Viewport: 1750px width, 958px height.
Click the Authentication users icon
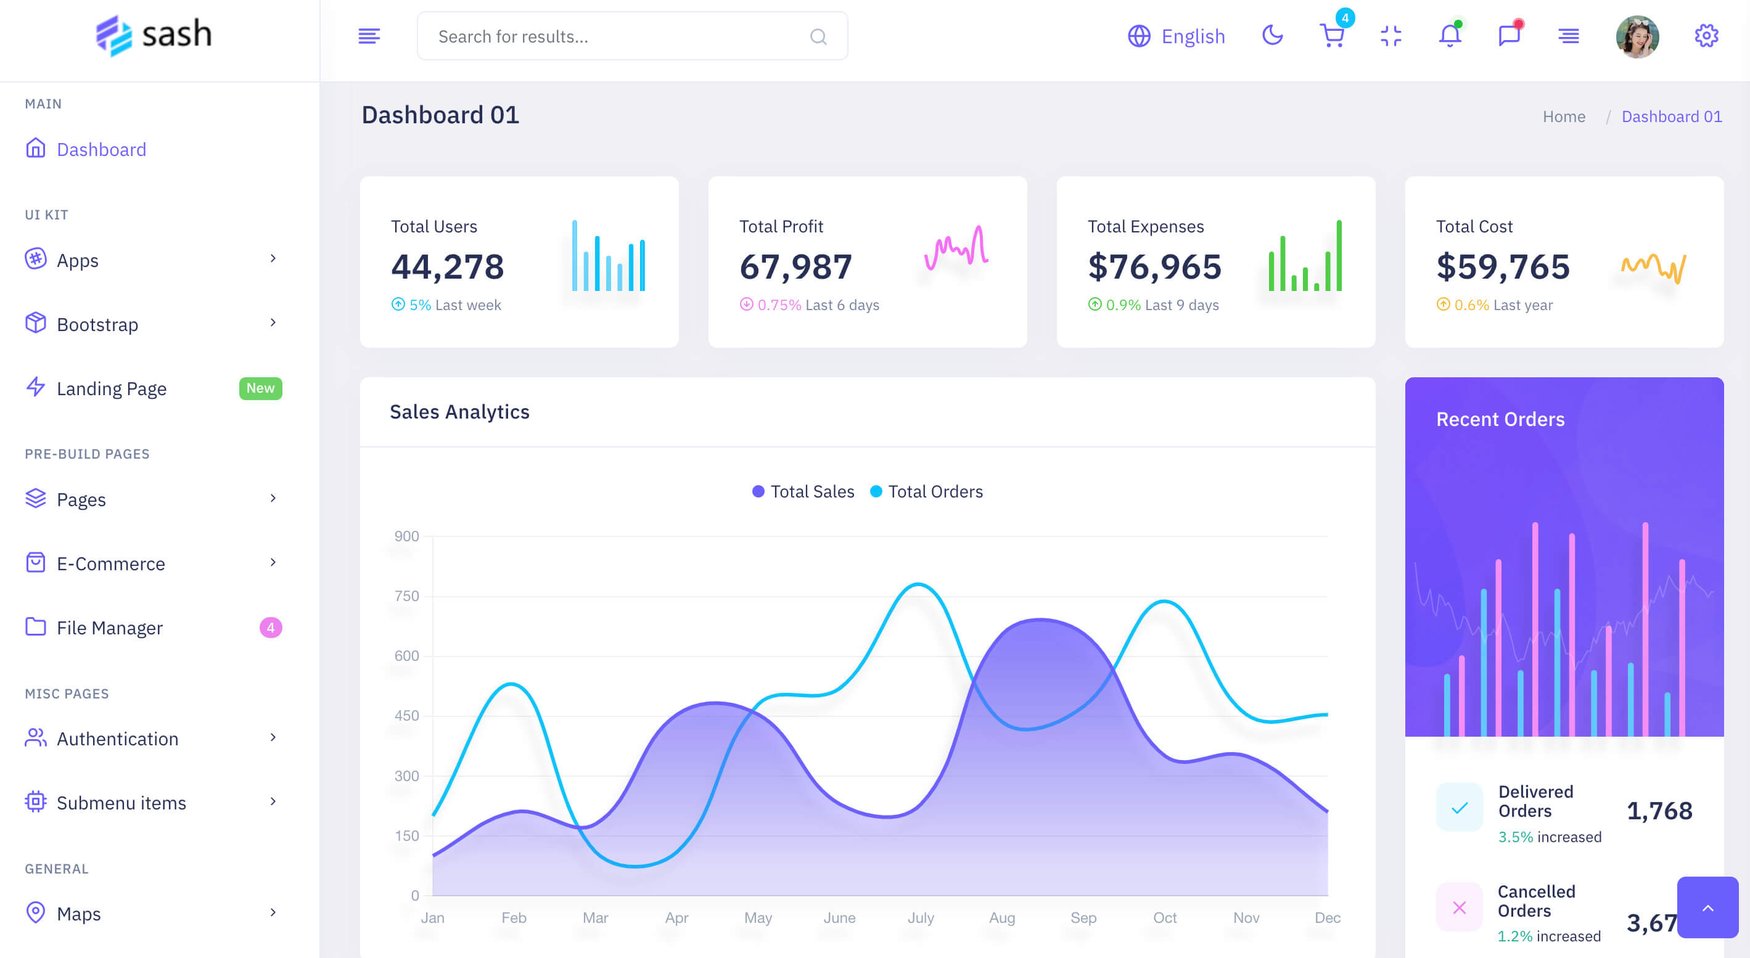coord(36,738)
